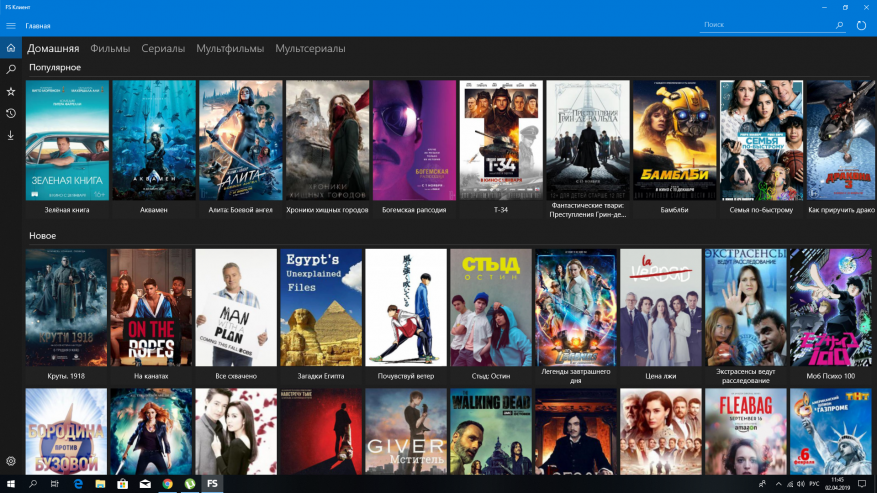Open the Windows Start menu
The image size is (877, 493).
coord(11,483)
